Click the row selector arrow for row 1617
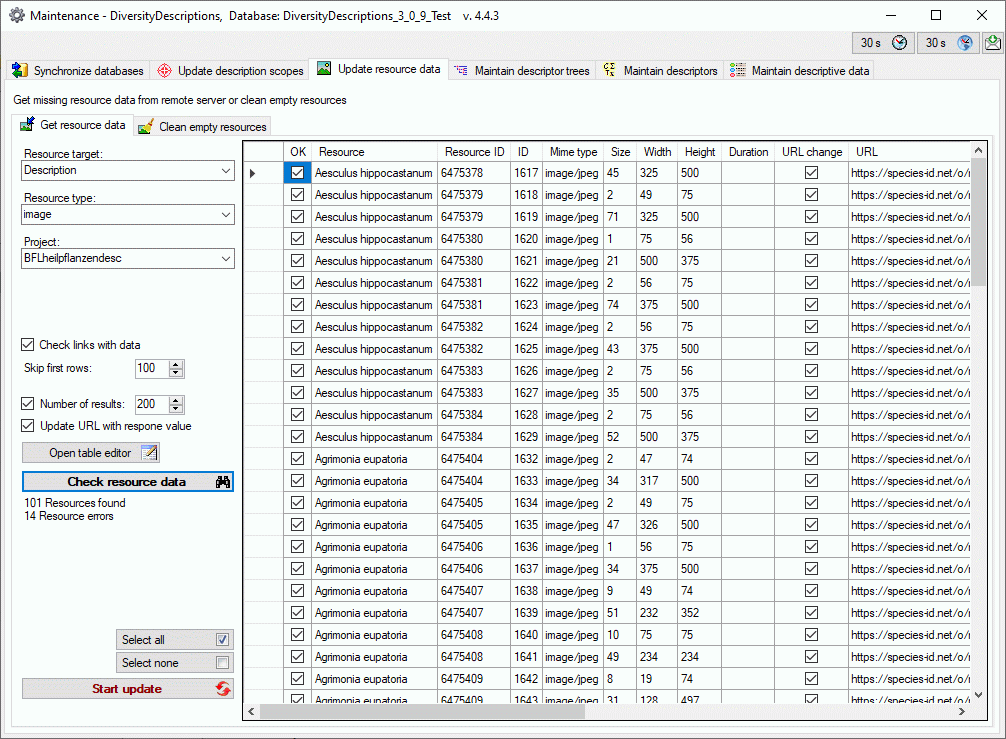The width and height of the screenshot is (1006, 739). (253, 173)
